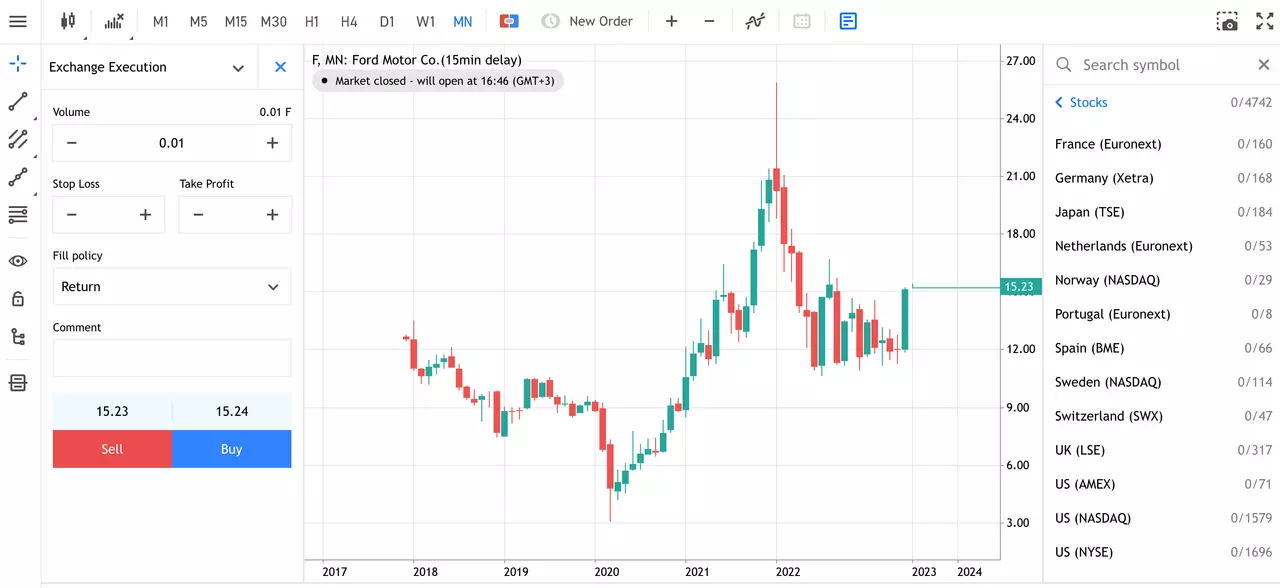Toggle the lock drawings icon
This screenshot has height=588, width=1280.
[18, 299]
